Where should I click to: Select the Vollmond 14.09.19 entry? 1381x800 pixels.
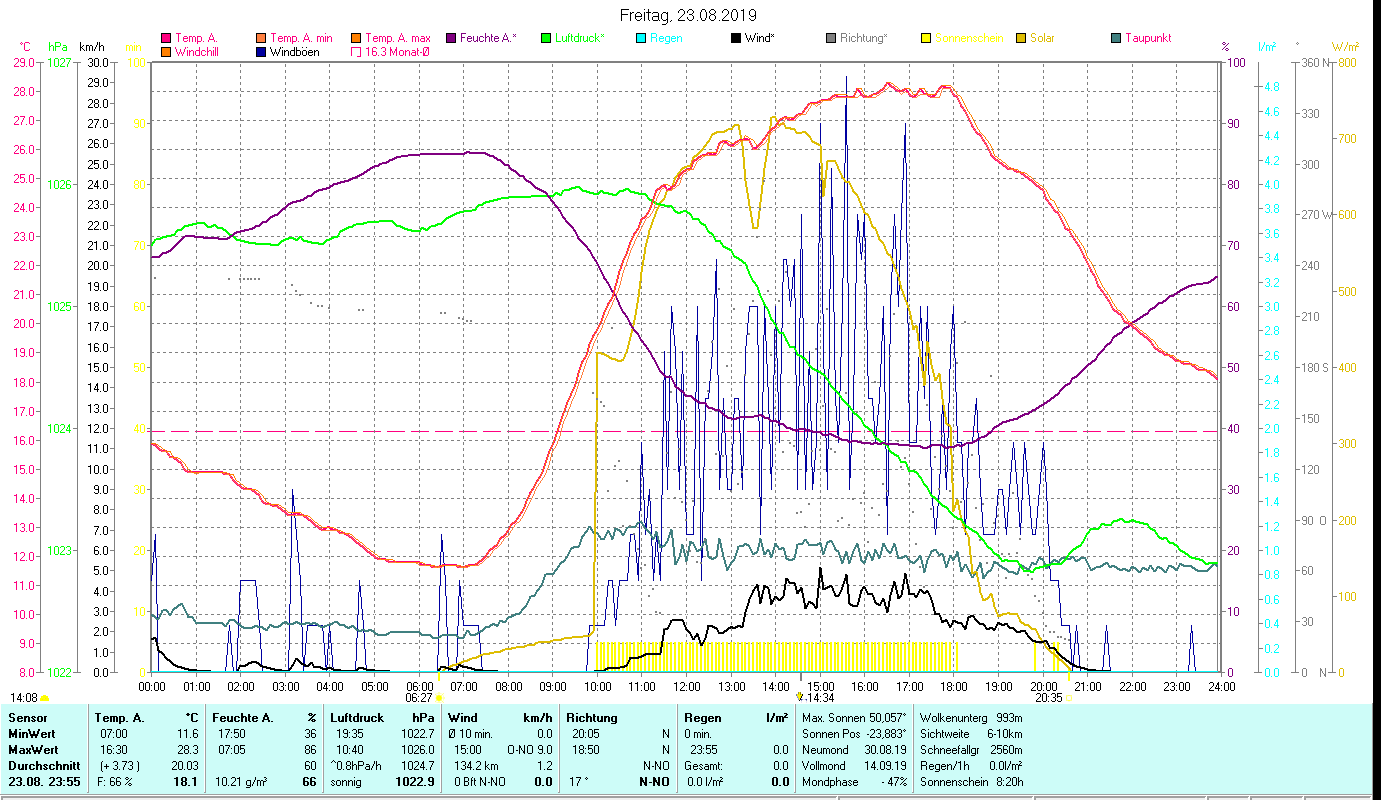(x=855, y=765)
